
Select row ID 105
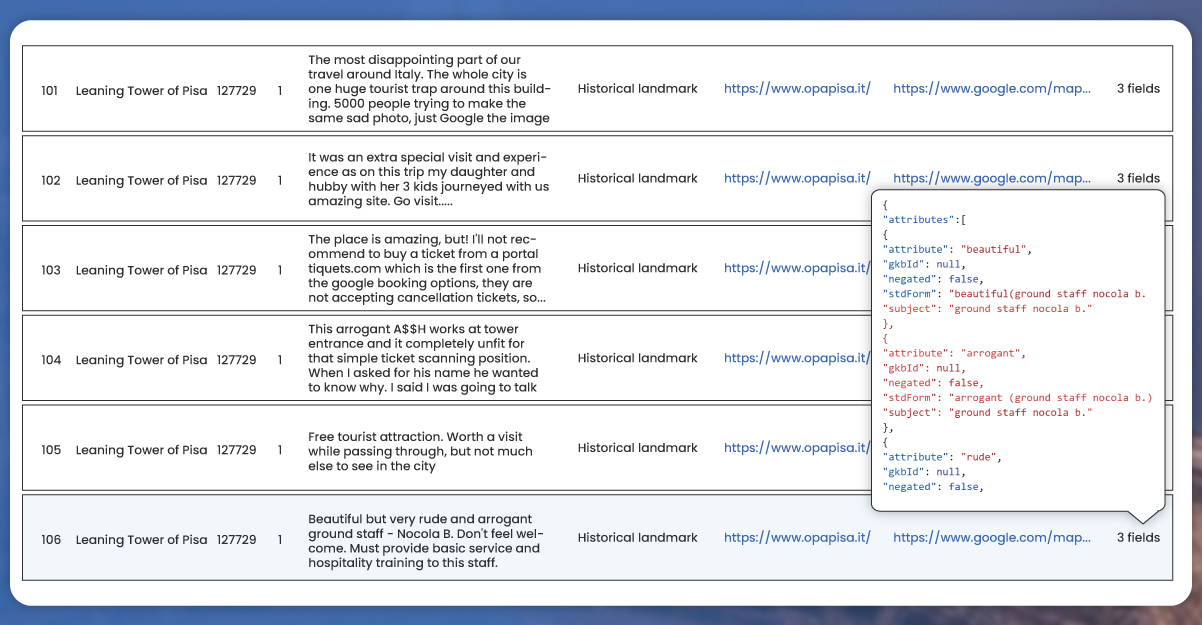[50, 451]
